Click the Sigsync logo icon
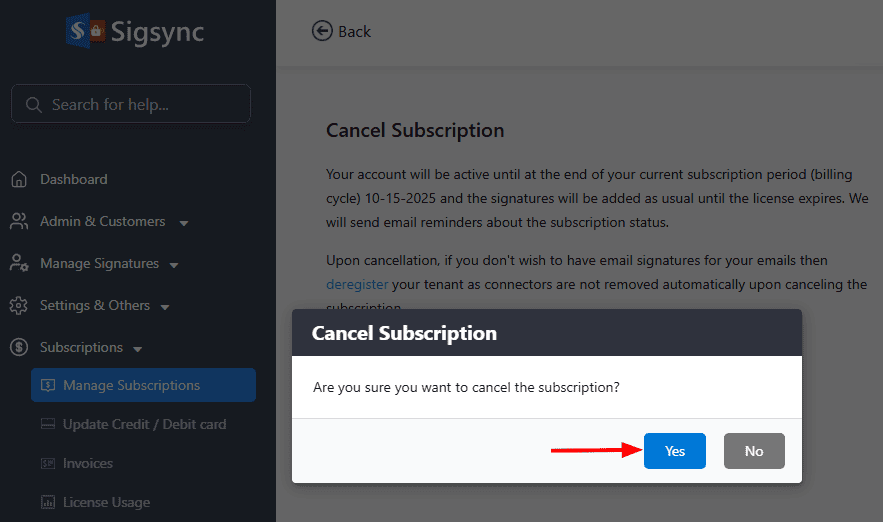This screenshot has width=883, height=522. (x=84, y=30)
